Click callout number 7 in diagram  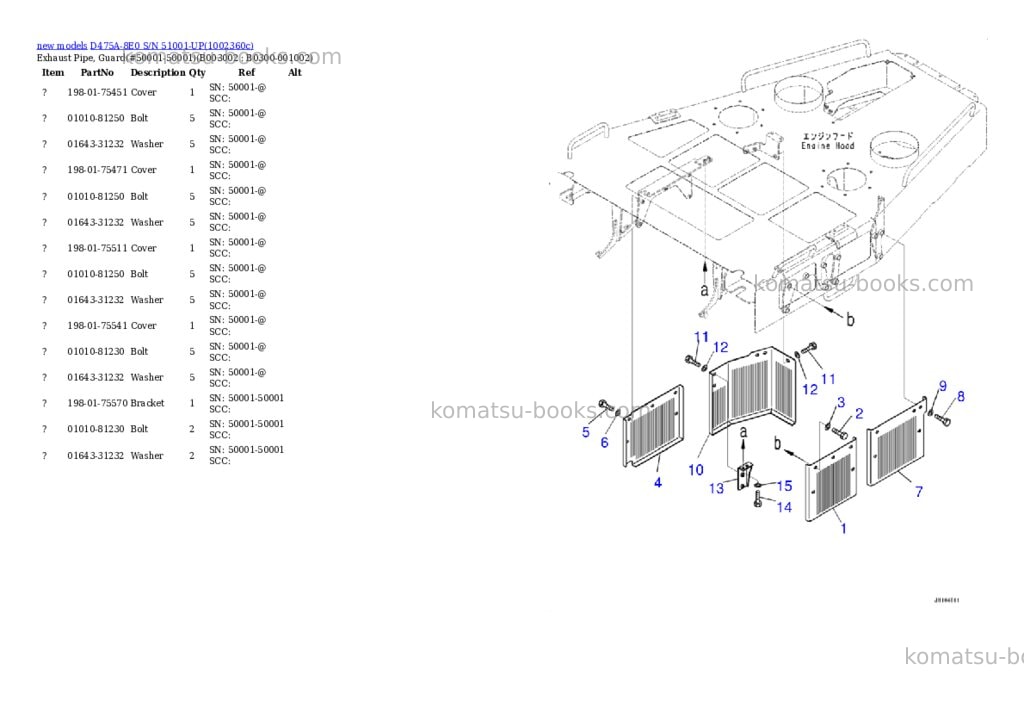[x=919, y=492]
